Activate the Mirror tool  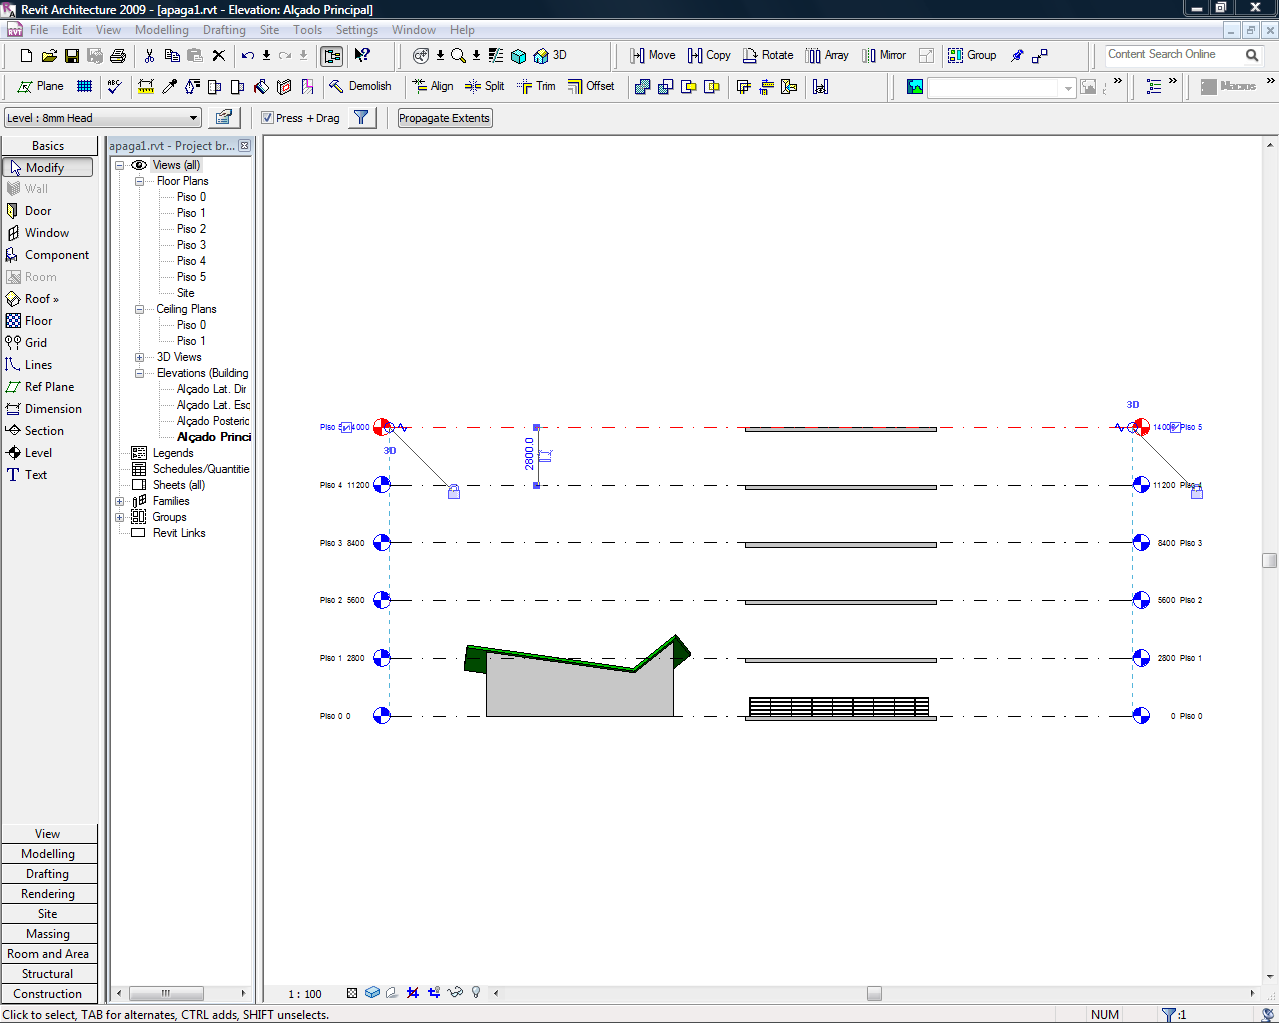(x=883, y=56)
